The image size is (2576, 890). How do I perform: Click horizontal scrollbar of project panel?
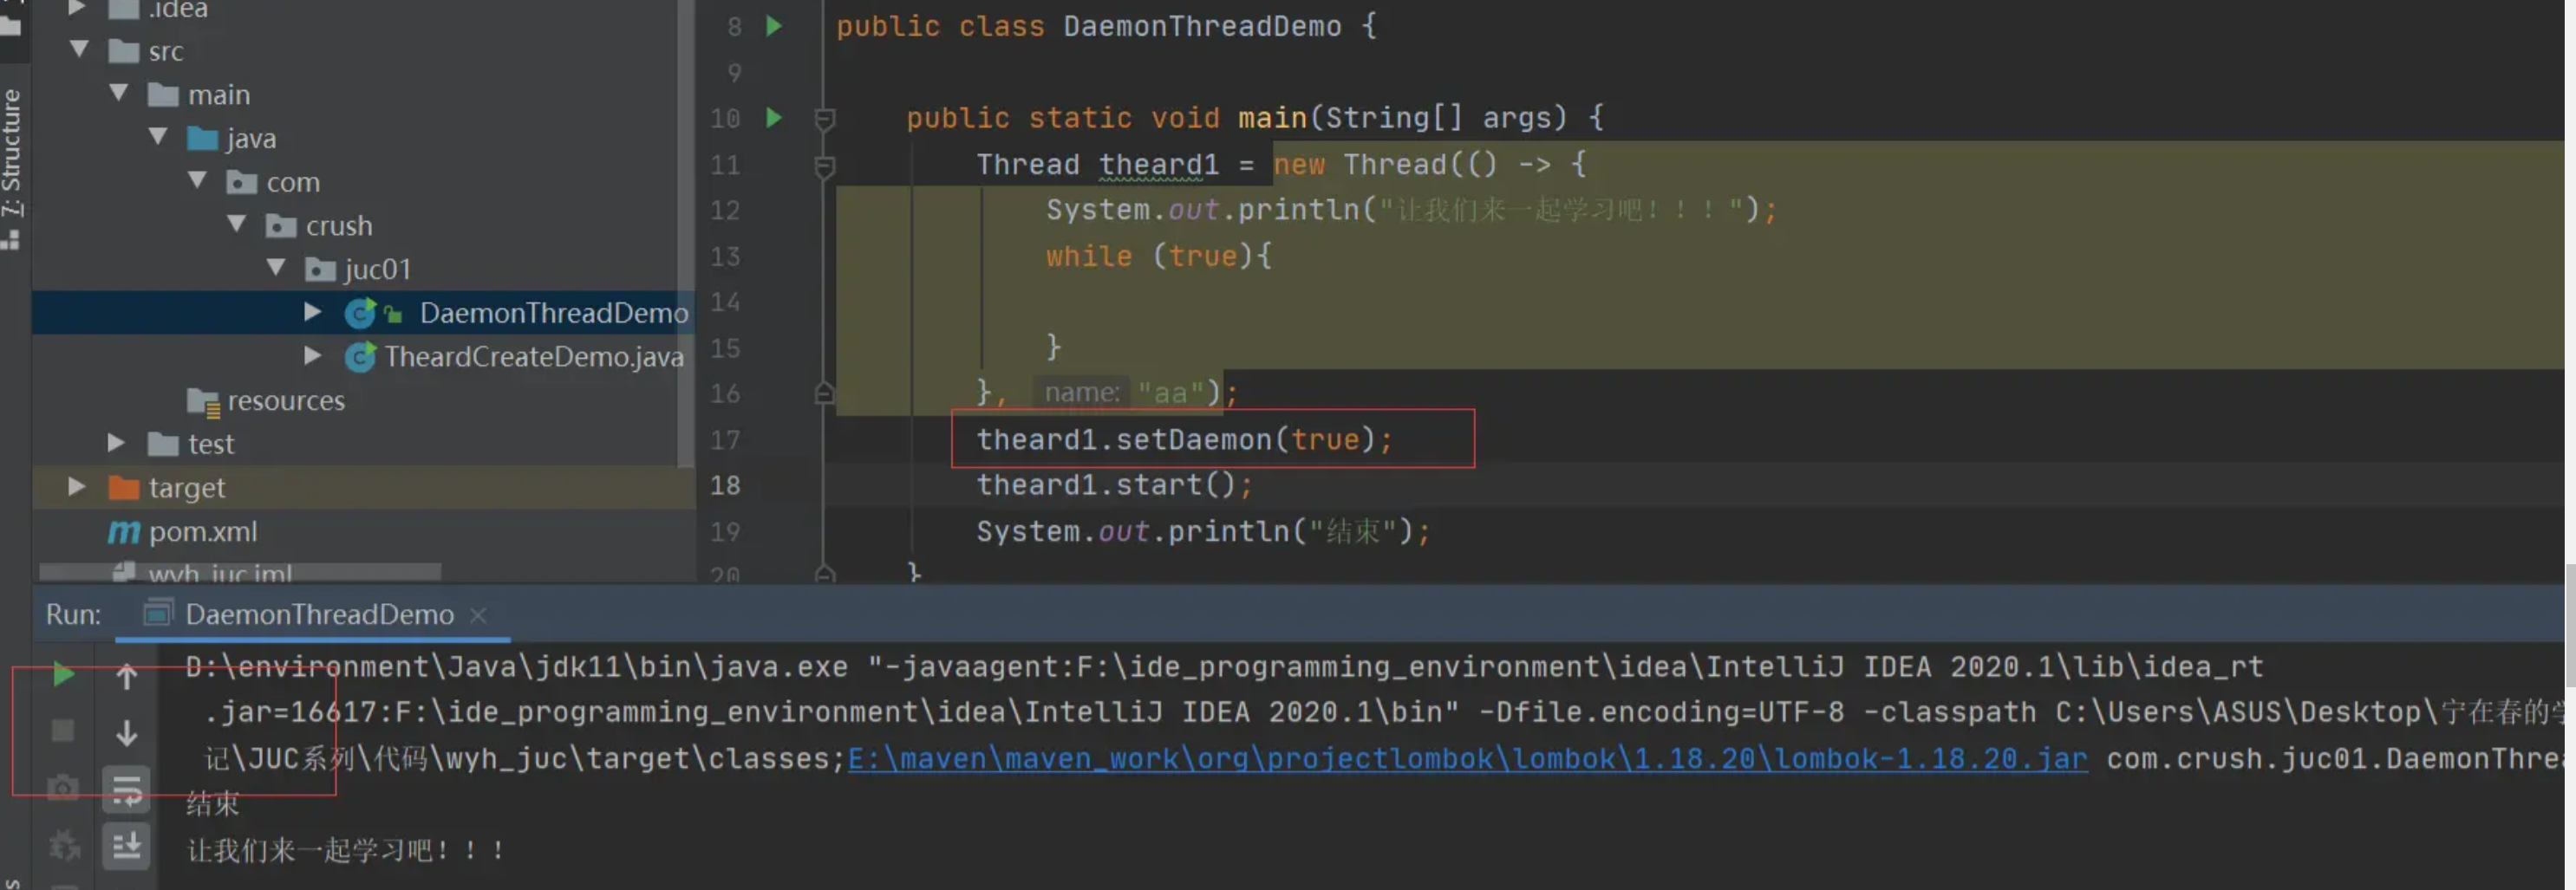click(240, 572)
